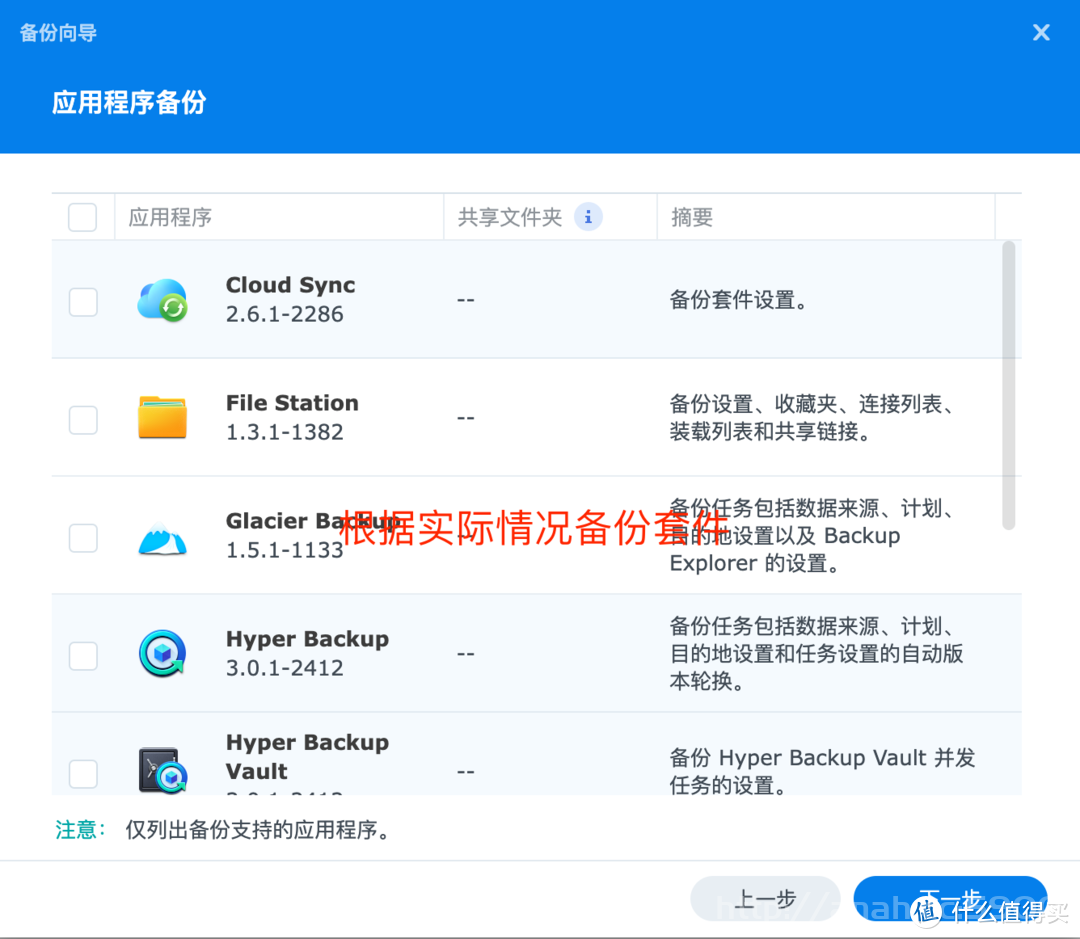The height and width of the screenshot is (939, 1080).
Task: Select the File Station name text
Action: pyautogui.click(x=292, y=402)
